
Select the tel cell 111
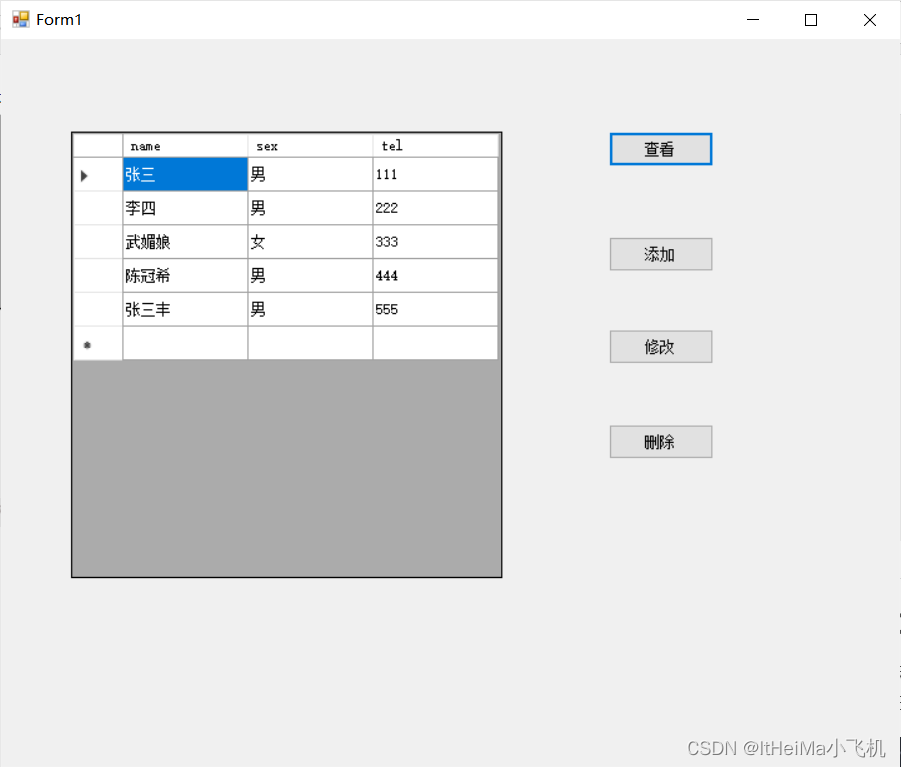[435, 174]
